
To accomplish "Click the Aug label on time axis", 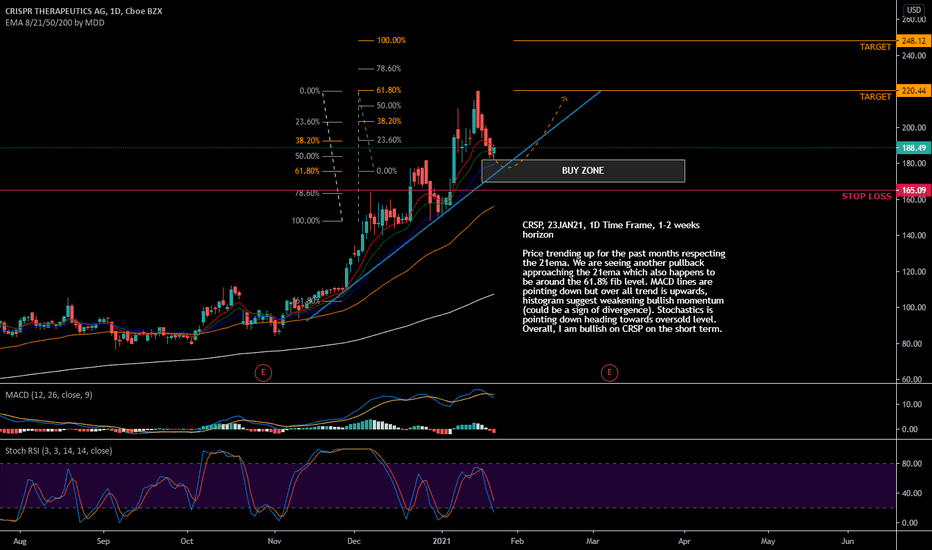I will click(20, 541).
